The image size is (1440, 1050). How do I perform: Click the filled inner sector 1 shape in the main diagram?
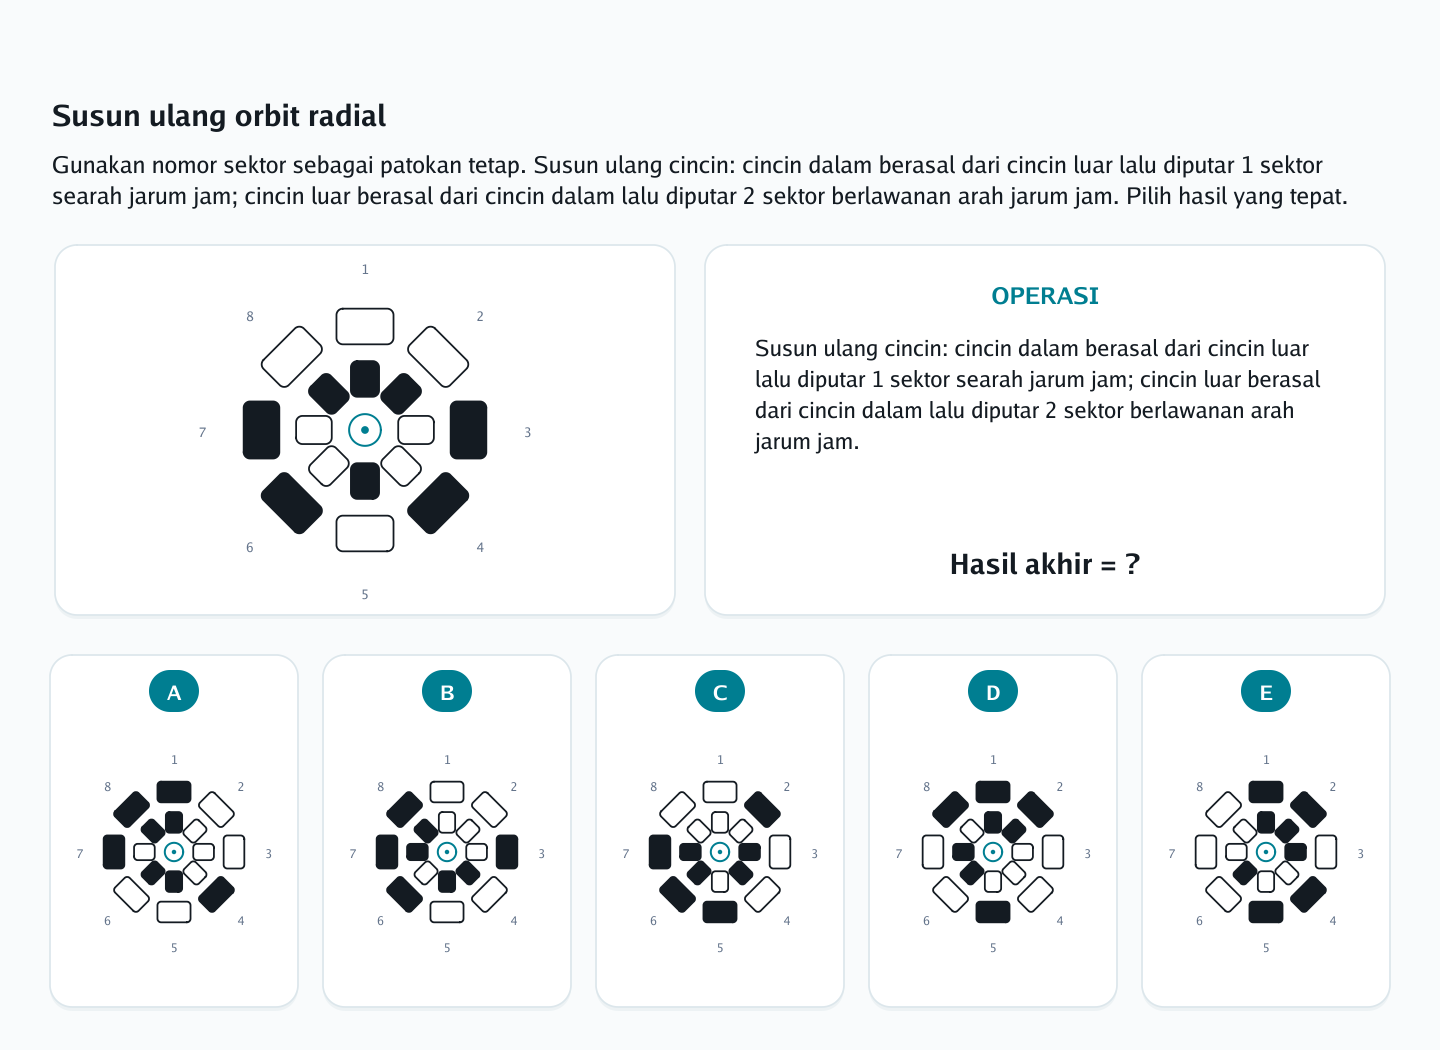point(365,379)
